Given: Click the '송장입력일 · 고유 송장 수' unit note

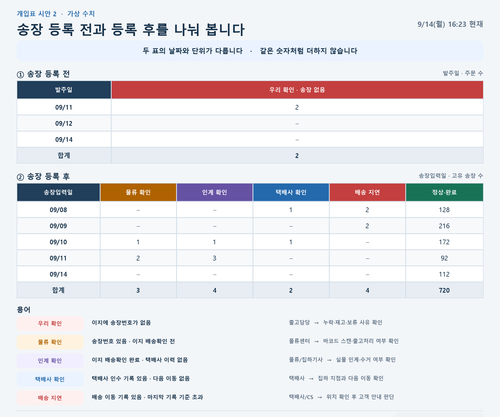Looking at the screenshot, I should tap(451, 175).
